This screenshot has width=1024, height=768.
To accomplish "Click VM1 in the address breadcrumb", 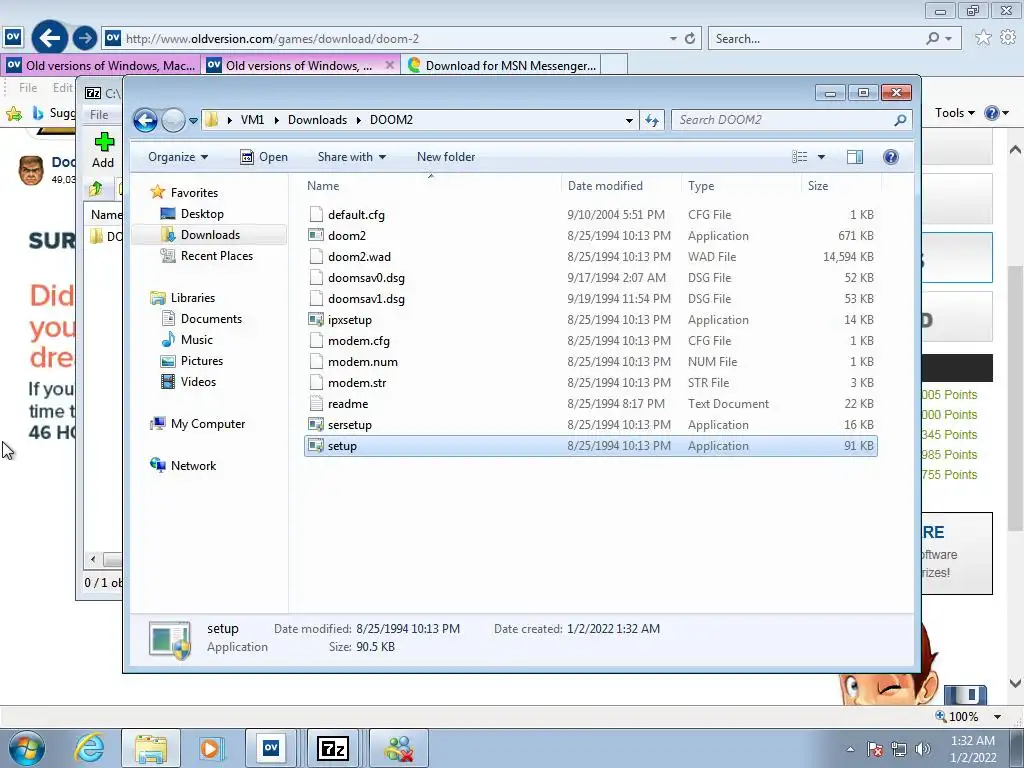I will 252,120.
